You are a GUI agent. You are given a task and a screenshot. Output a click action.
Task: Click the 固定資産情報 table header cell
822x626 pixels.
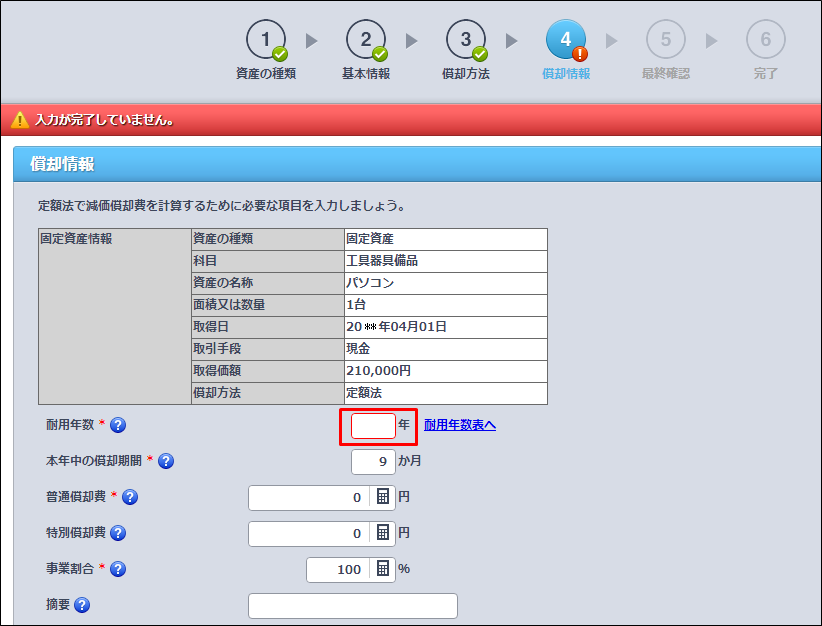pos(115,316)
